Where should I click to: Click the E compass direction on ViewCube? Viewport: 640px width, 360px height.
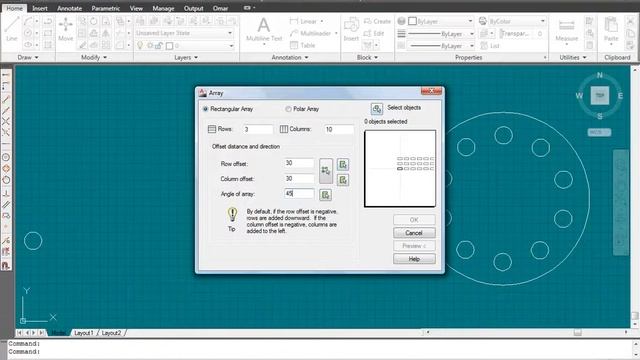coord(620,96)
